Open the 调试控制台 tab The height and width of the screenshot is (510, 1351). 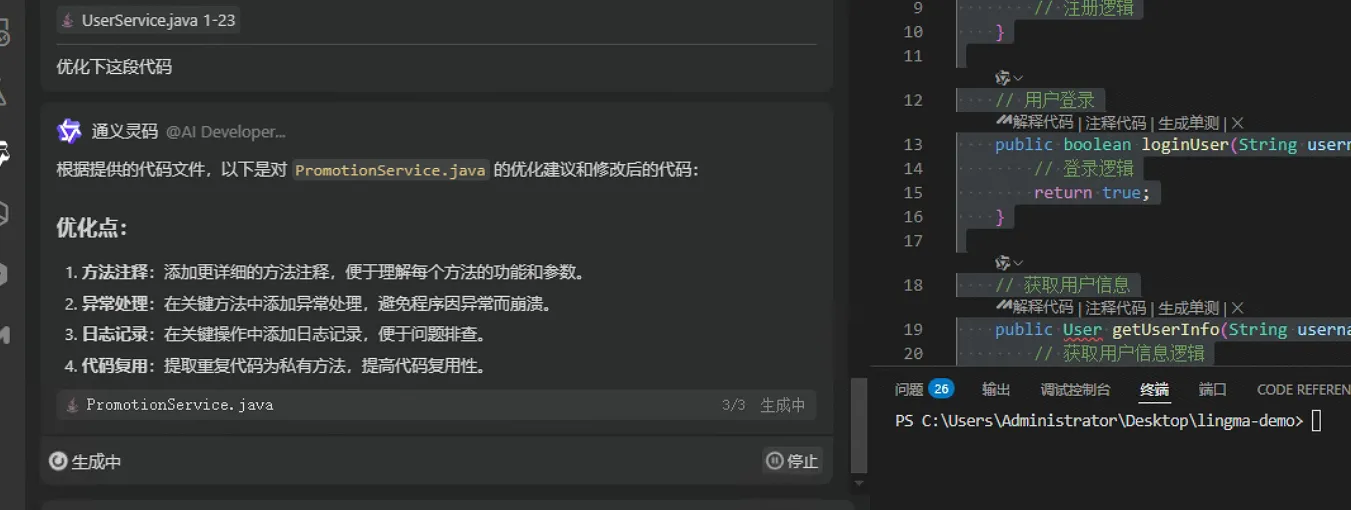pos(1075,389)
